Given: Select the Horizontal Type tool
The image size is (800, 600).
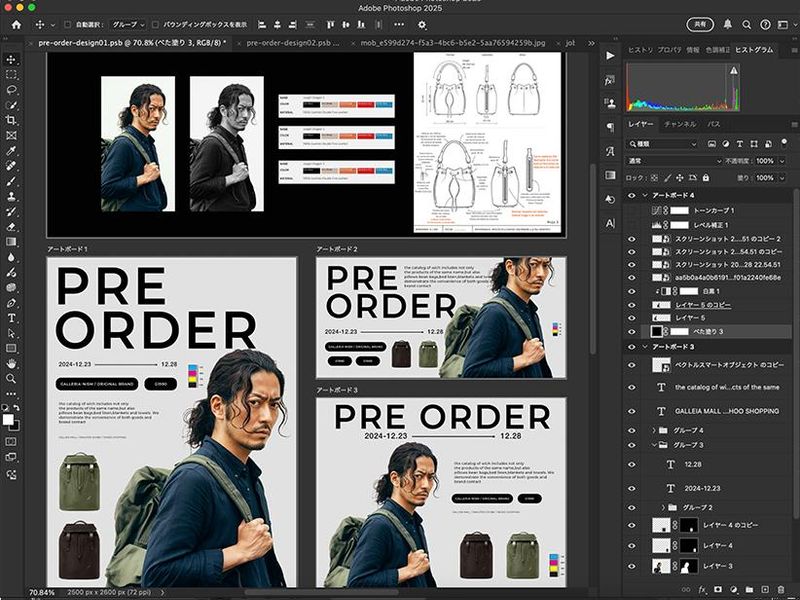Looking at the screenshot, I should pyautogui.click(x=11, y=317).
